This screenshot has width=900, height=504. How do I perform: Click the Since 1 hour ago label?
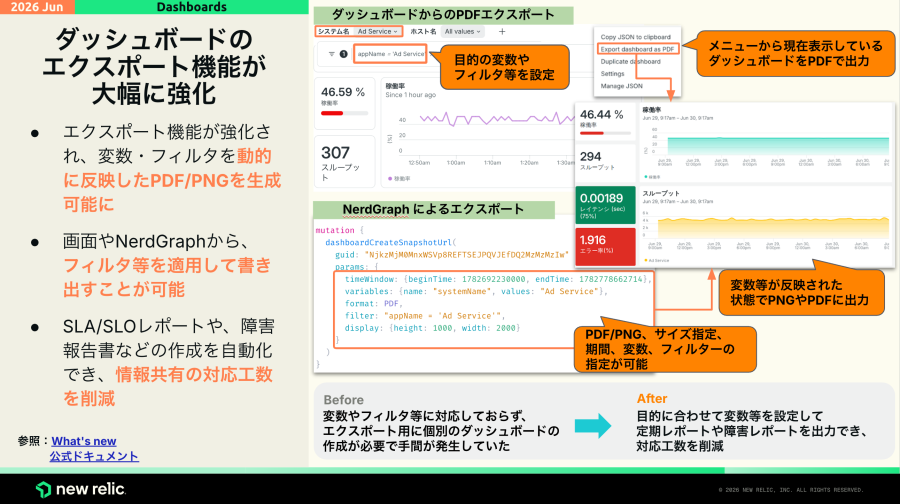pos(410,95)
